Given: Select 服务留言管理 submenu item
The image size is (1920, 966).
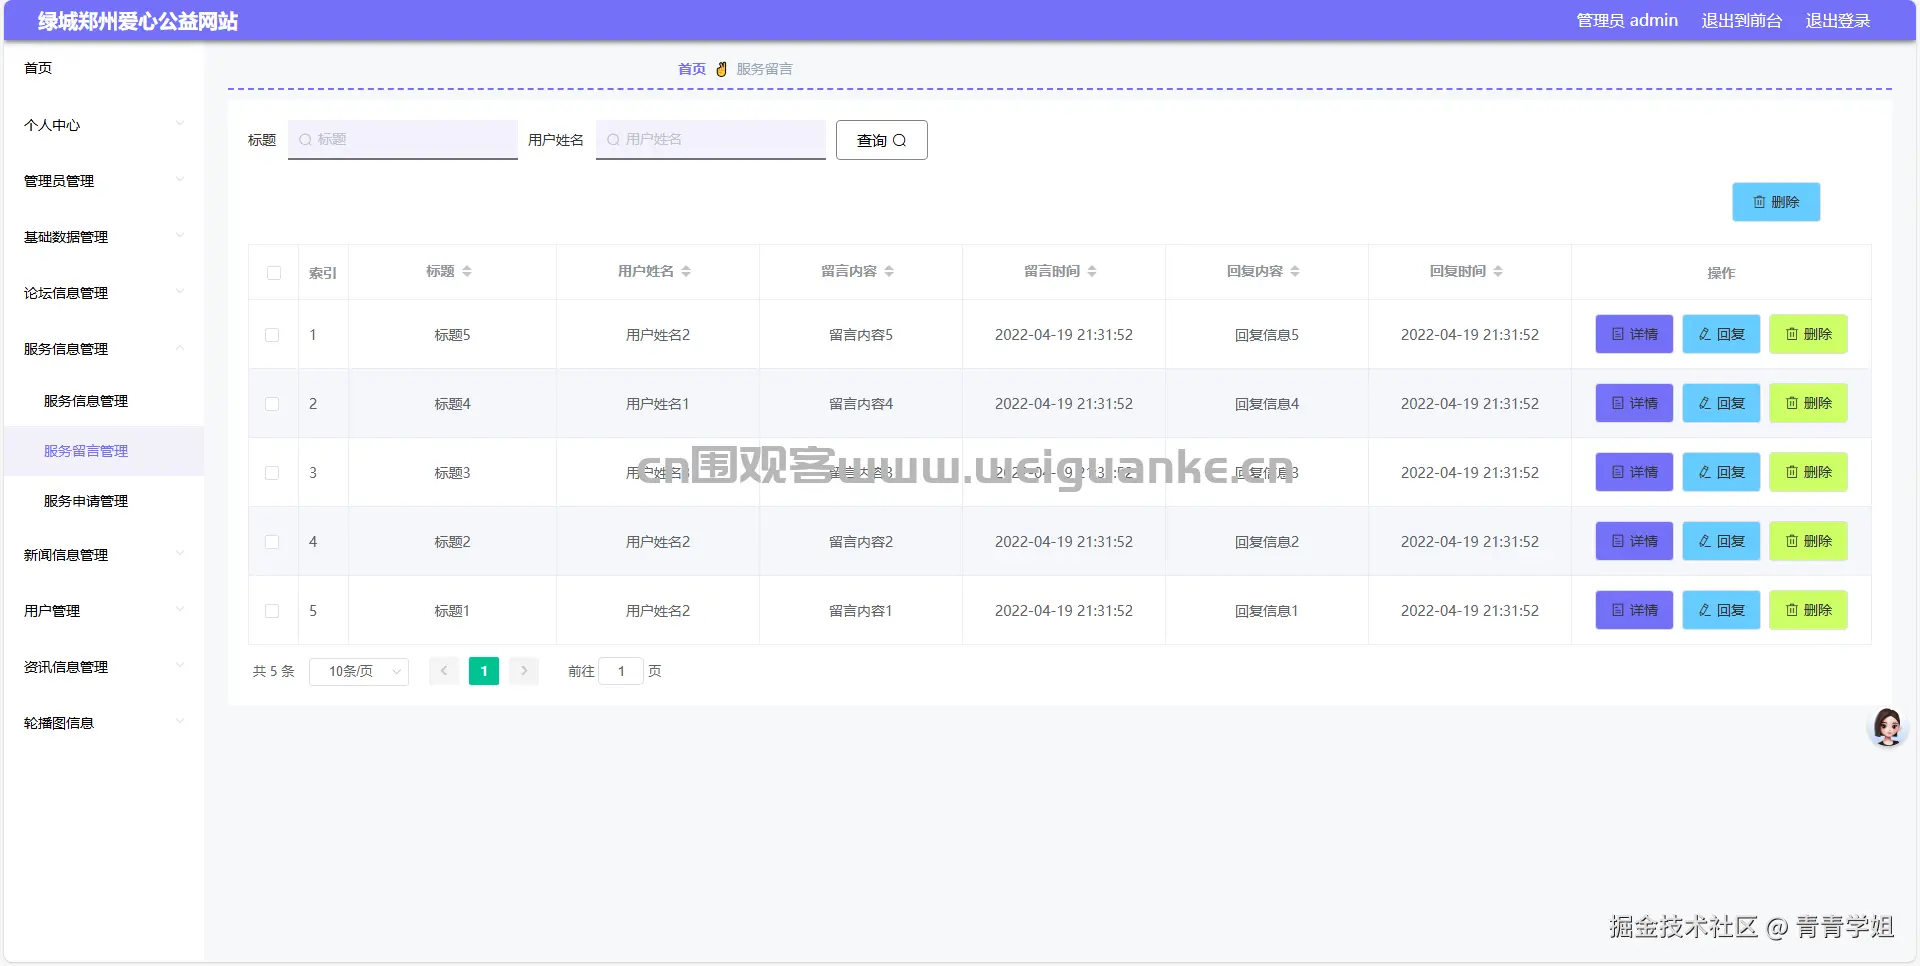Looking at the screenshot, I should click(x=104, y=451).
